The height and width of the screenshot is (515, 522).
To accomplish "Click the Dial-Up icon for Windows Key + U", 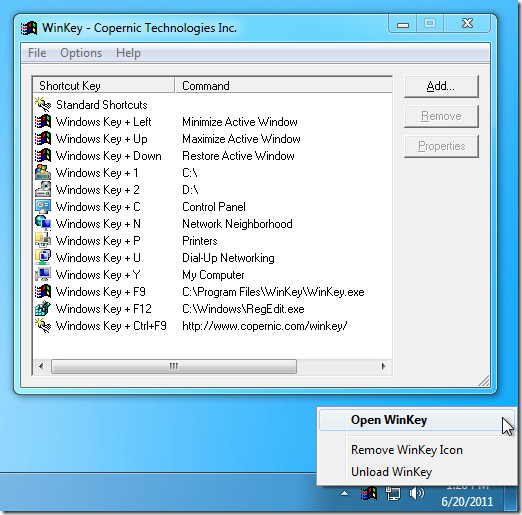I will (43, 257).
